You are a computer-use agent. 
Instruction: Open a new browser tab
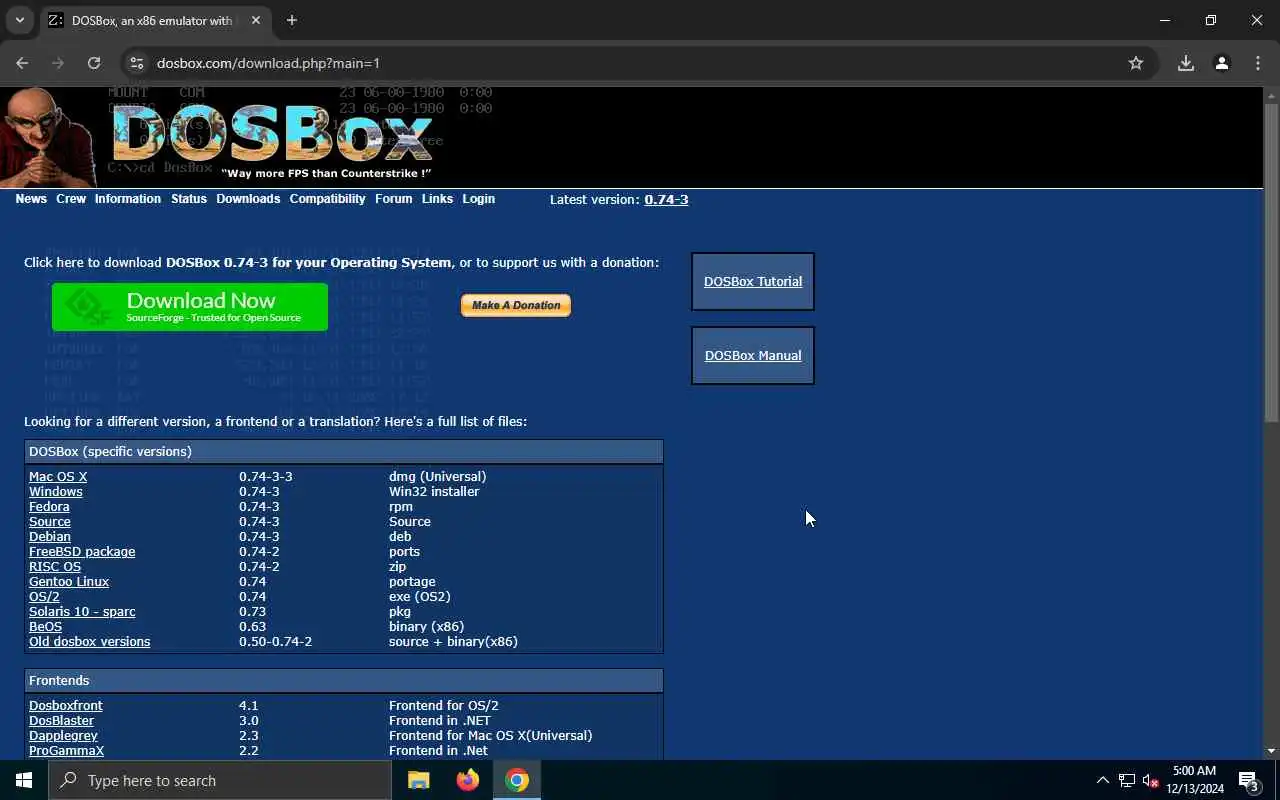point(292,20)
